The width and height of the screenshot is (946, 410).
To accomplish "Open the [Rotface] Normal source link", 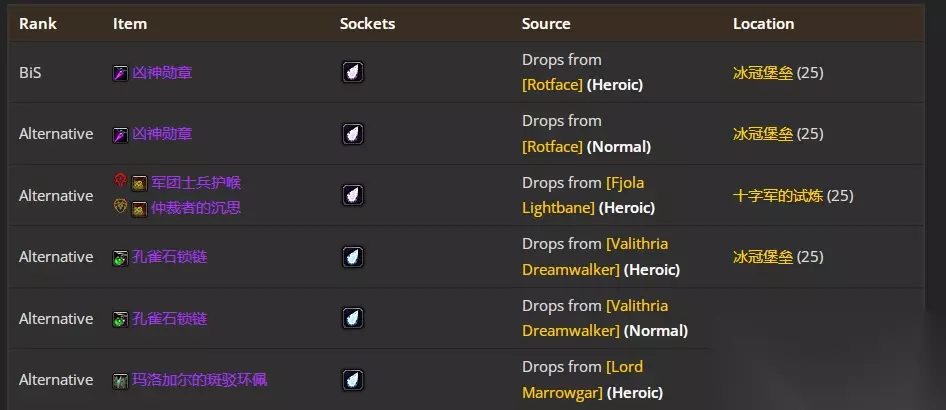I will (x=552, y=147).
